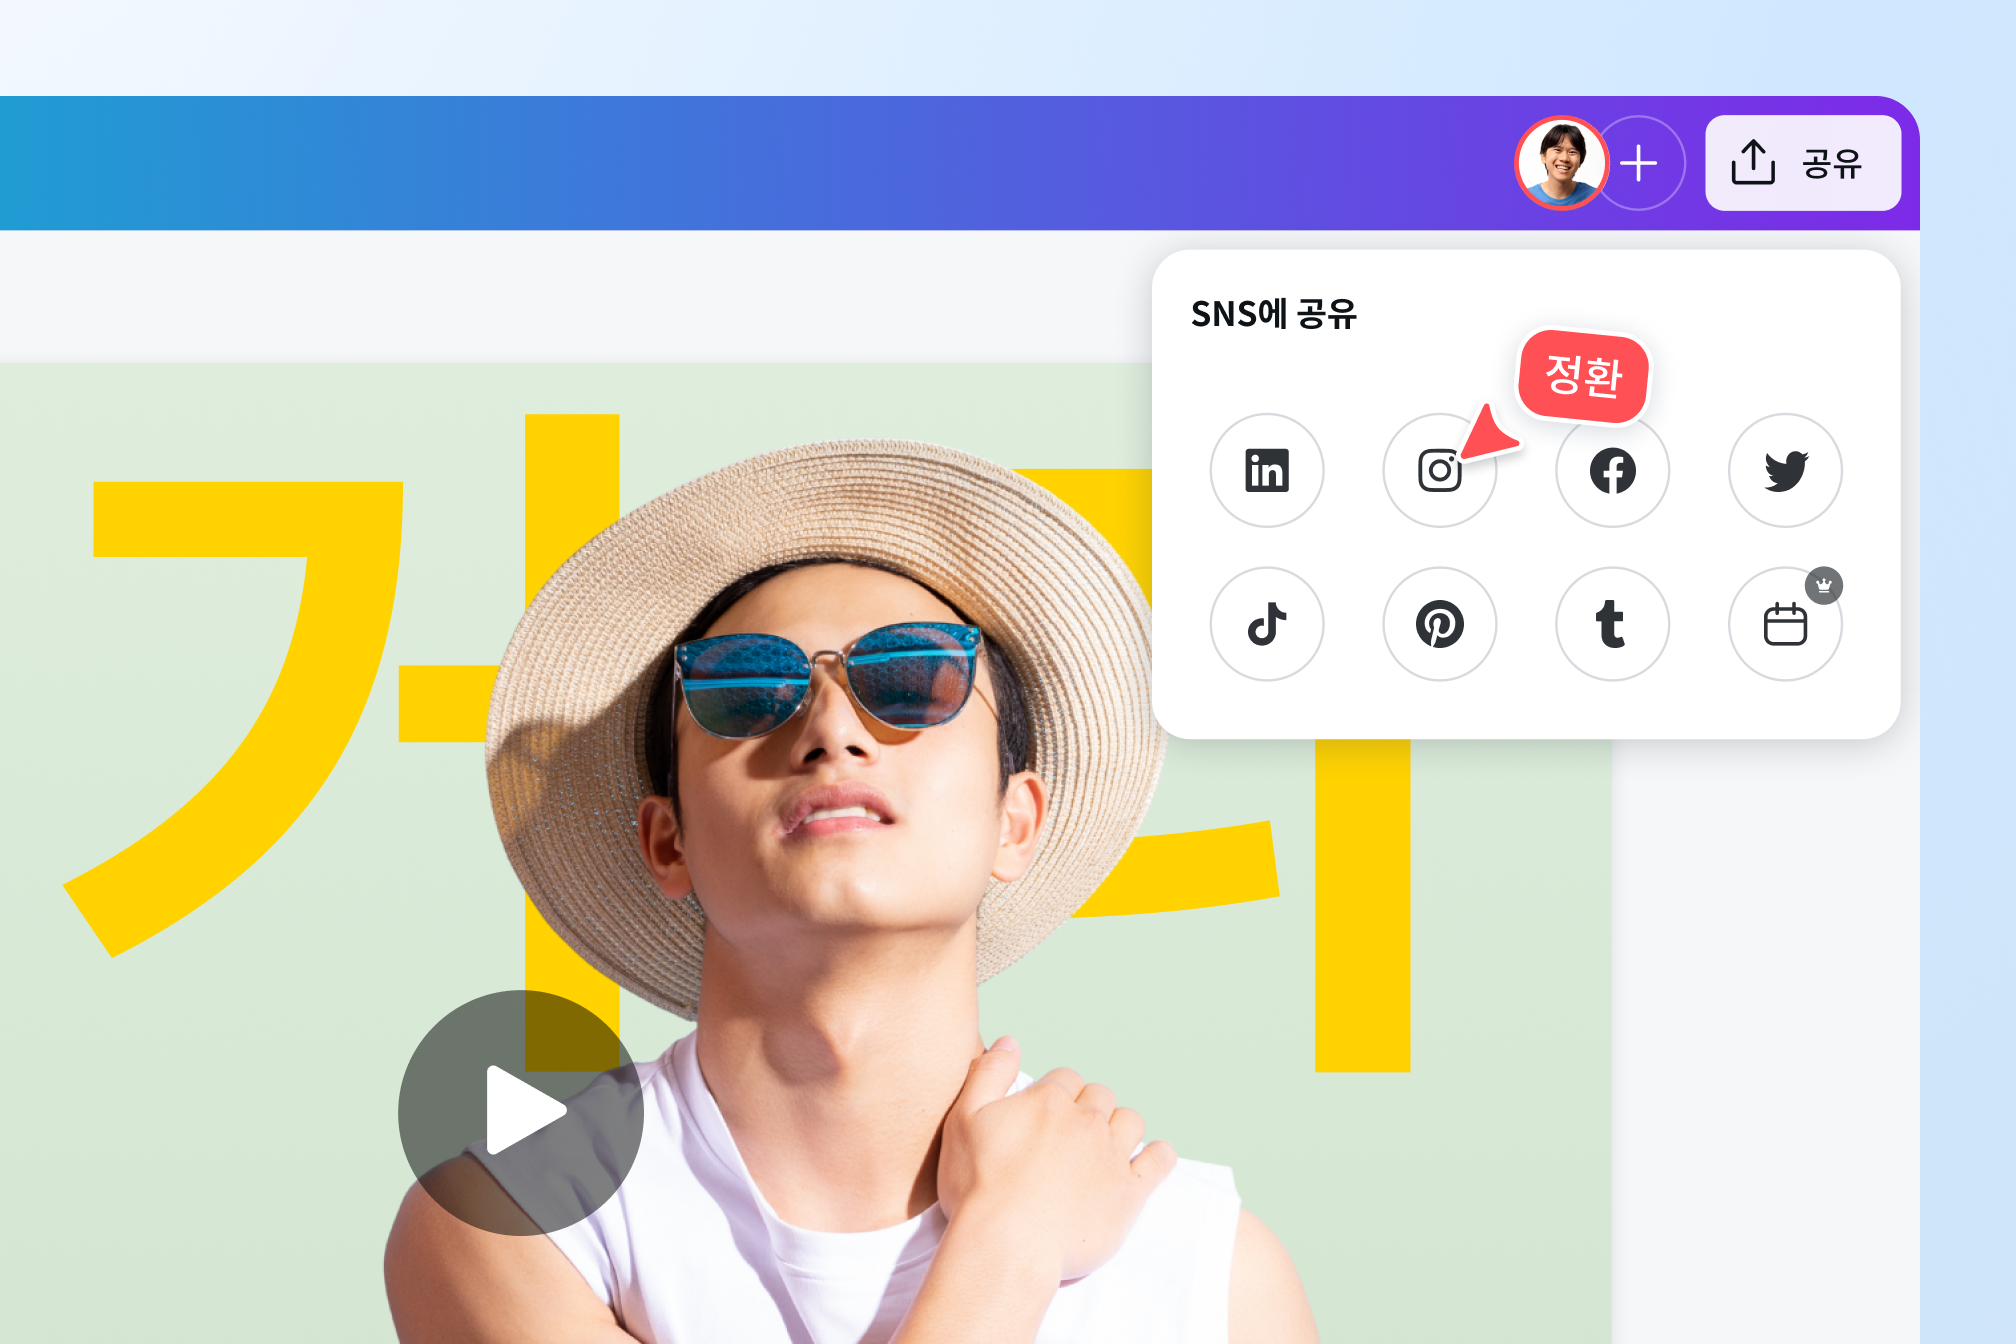Open the schedule calendar icon

tap(1785, 624)
